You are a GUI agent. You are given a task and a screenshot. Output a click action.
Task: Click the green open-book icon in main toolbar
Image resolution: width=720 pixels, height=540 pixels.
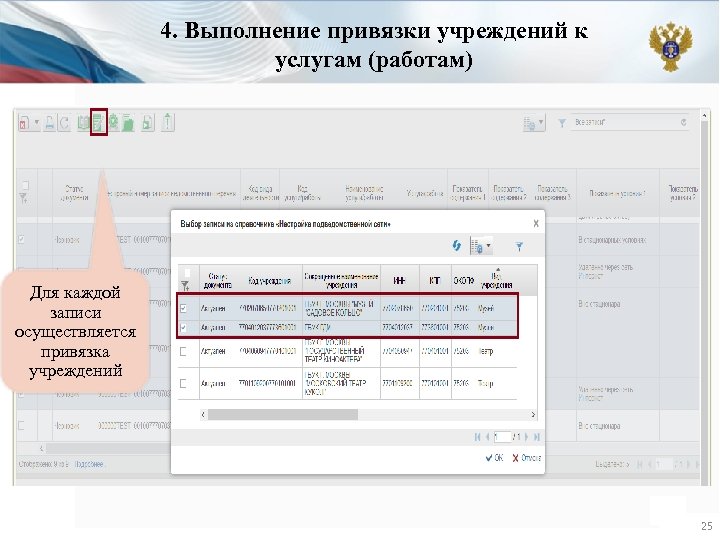(83, 123)
